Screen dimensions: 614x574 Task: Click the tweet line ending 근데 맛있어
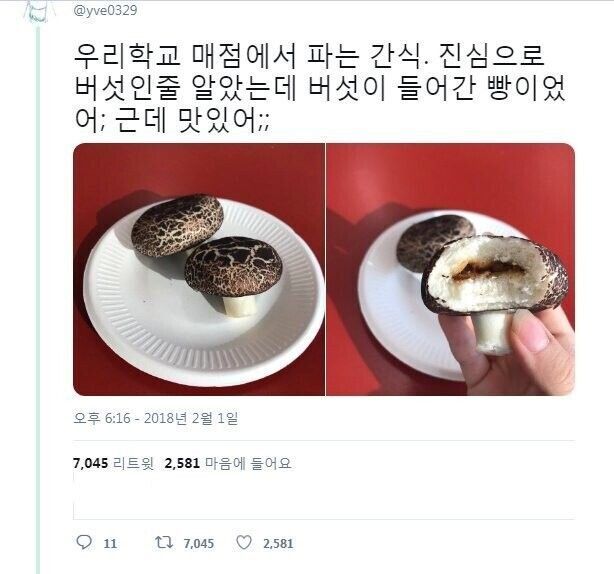pyautogui.click(x=172, y=120)
